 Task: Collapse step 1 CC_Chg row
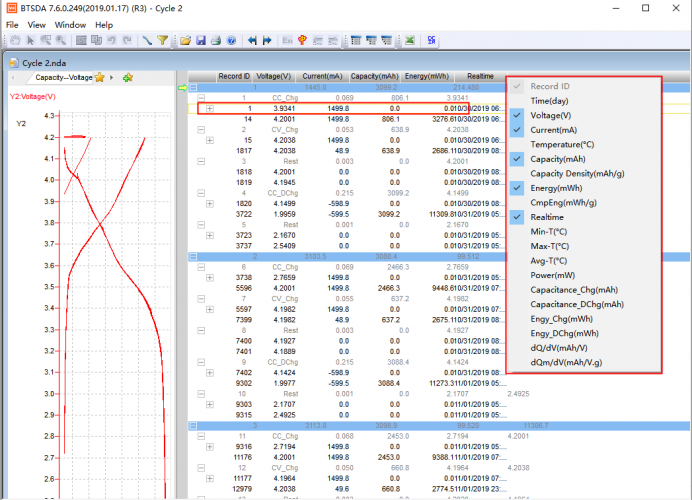tap(201, 98)
